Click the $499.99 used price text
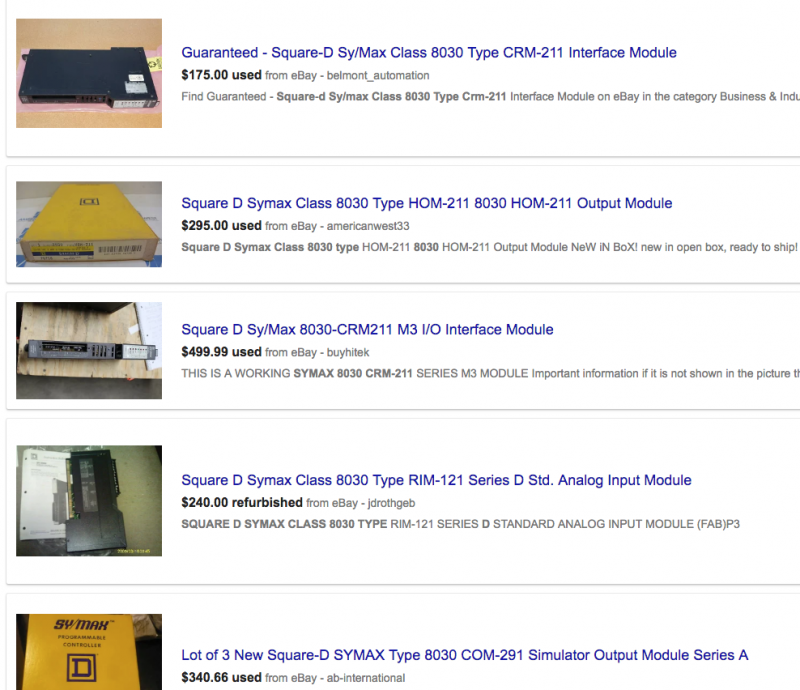 (221, 352)
